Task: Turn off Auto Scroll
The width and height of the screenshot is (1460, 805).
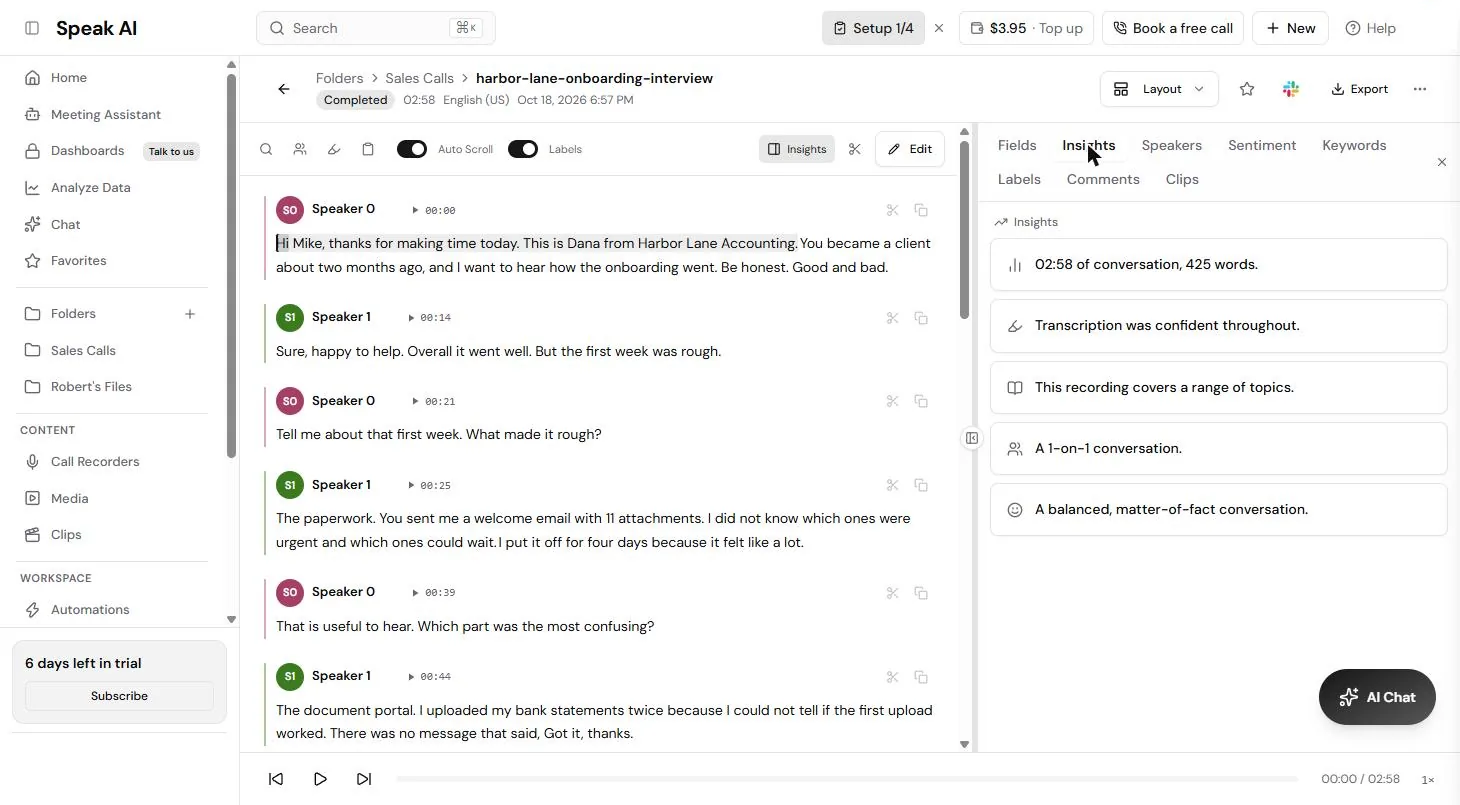Action: tap(412, 149)
